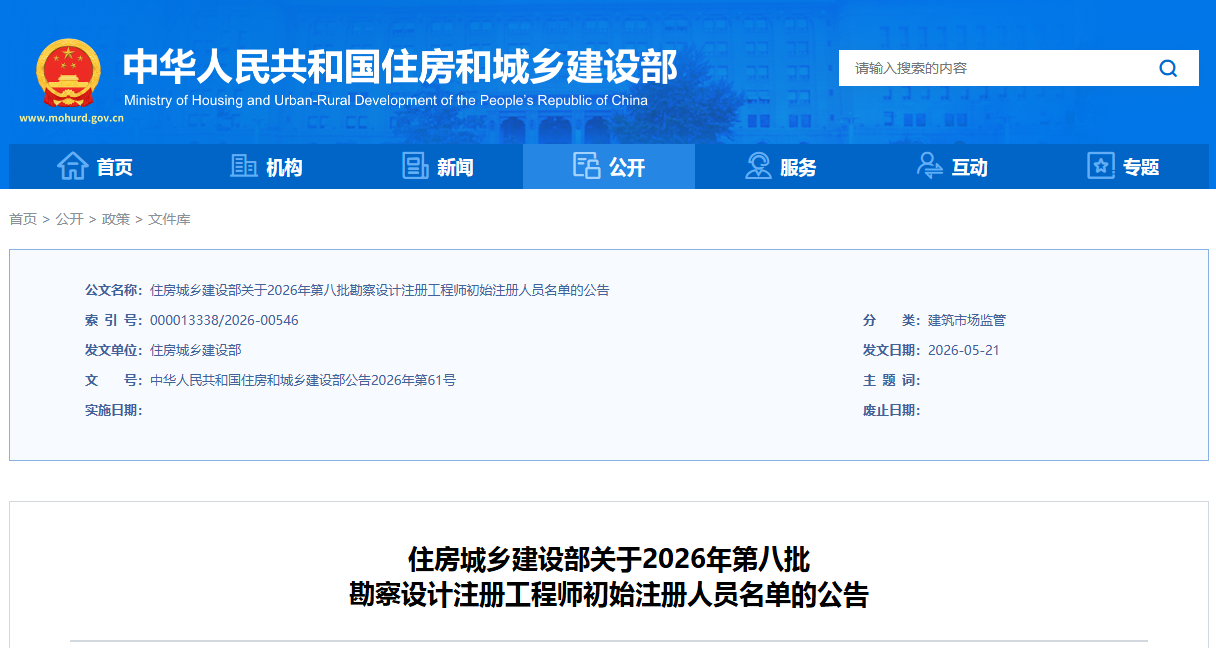Image resolution: width=1216 pixels, height=648 pixels.
Task: Select the 公开 navigation tab
Action: [609, 166]
